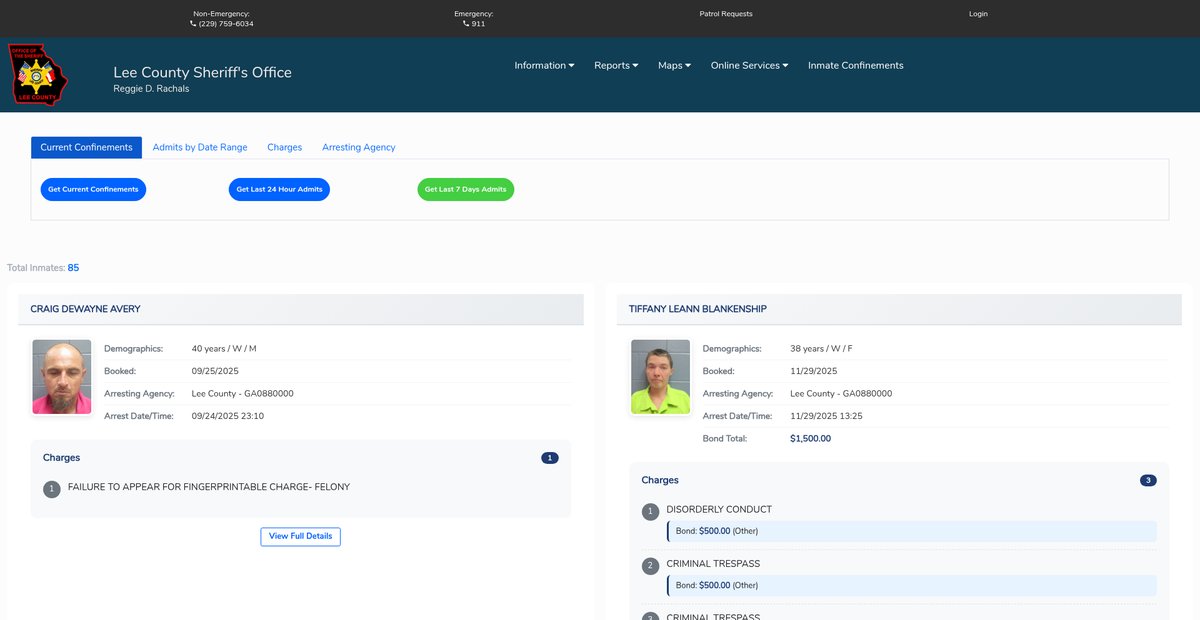The width and height of the screenshot is (1200, 620).
Task: Click Tiffany Leann Blankenship's mugshot thumbnail
Action: pos(660,377)
